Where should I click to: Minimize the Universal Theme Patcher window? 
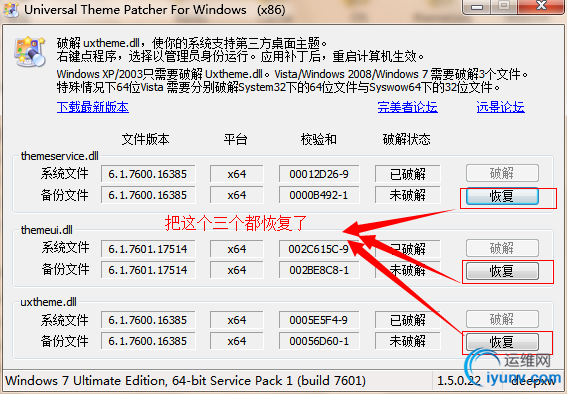point(477,7)
